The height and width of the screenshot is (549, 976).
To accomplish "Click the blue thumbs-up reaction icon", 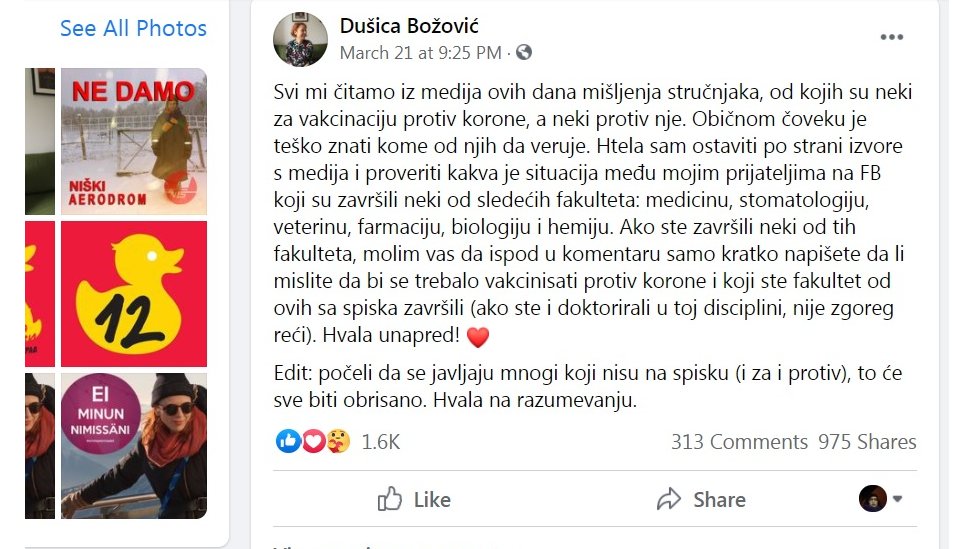I will pyautogui.click(x=288, y=441).
